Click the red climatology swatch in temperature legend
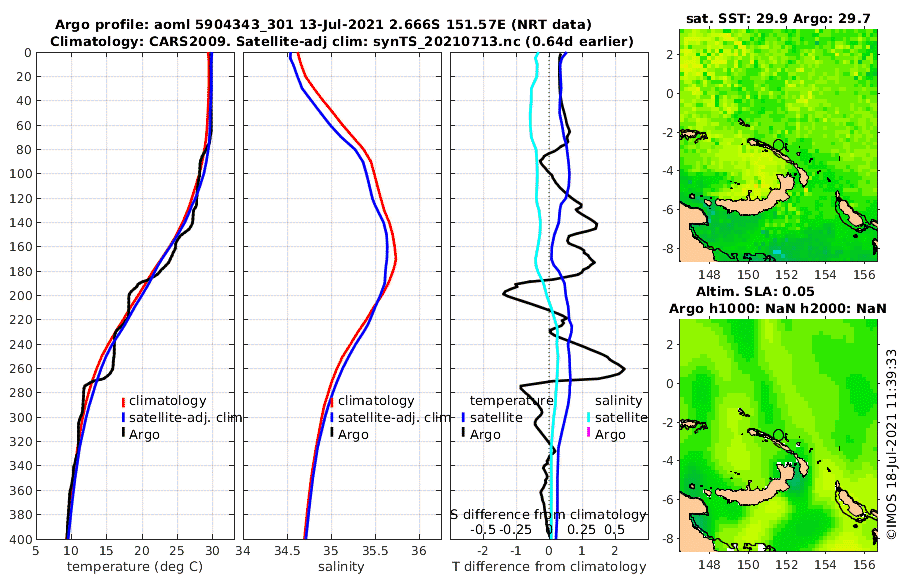 tap(123, 401)
